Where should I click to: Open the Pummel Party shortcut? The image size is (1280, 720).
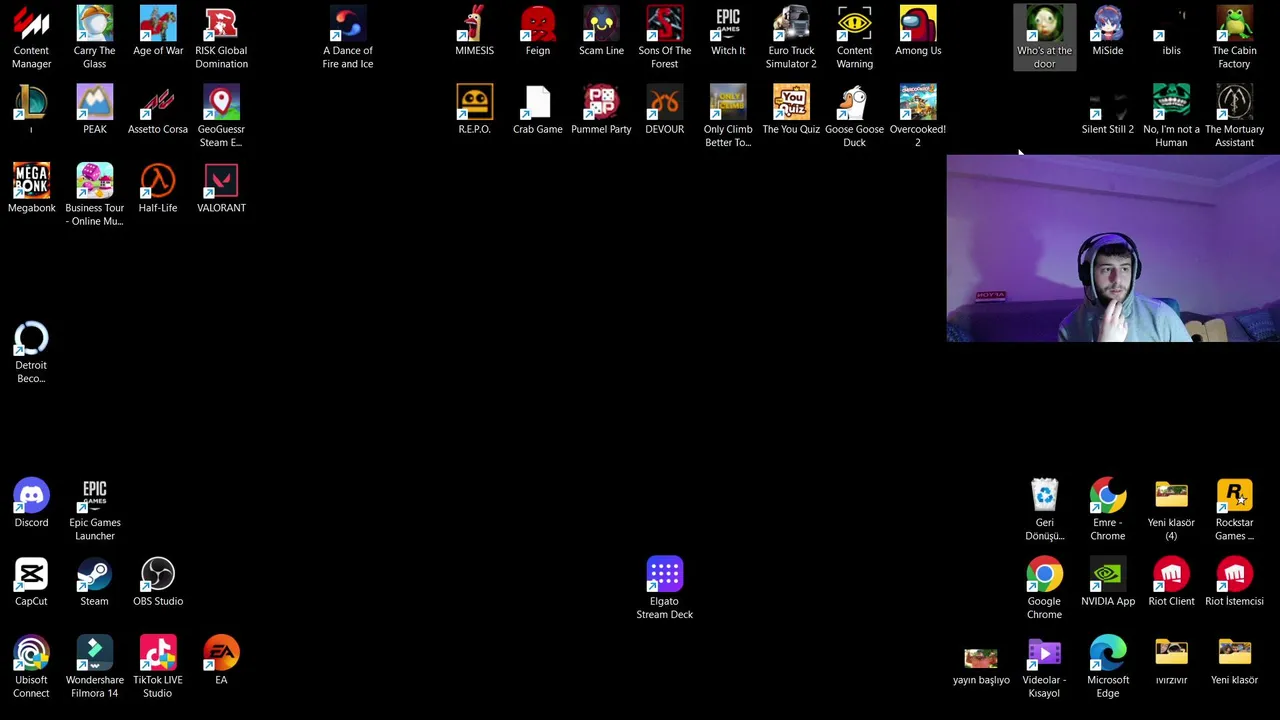(x=601, y=110)
